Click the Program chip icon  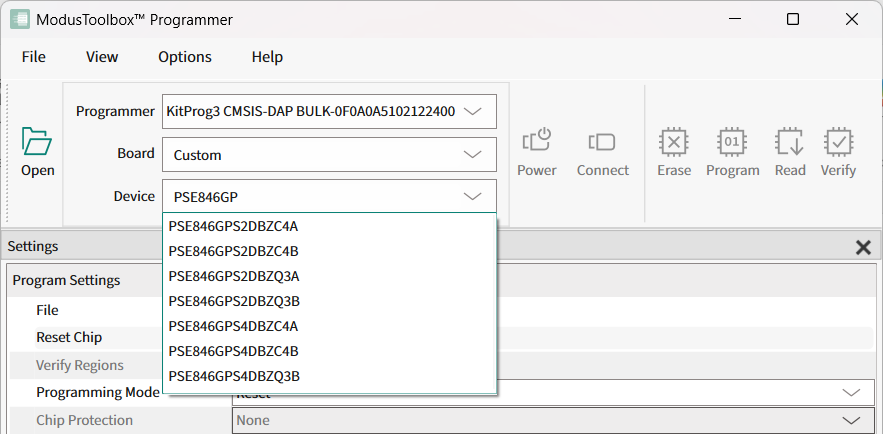click(732, 142)
